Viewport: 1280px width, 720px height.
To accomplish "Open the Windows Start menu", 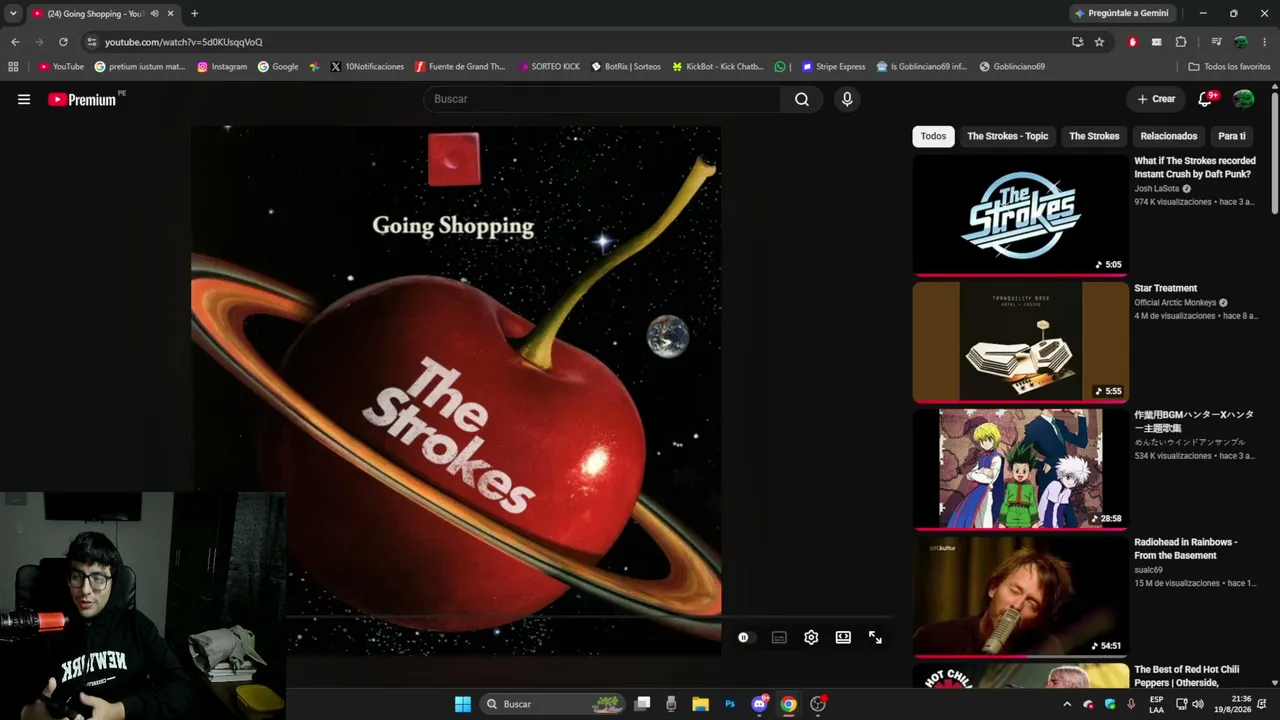I will (463, 704).
